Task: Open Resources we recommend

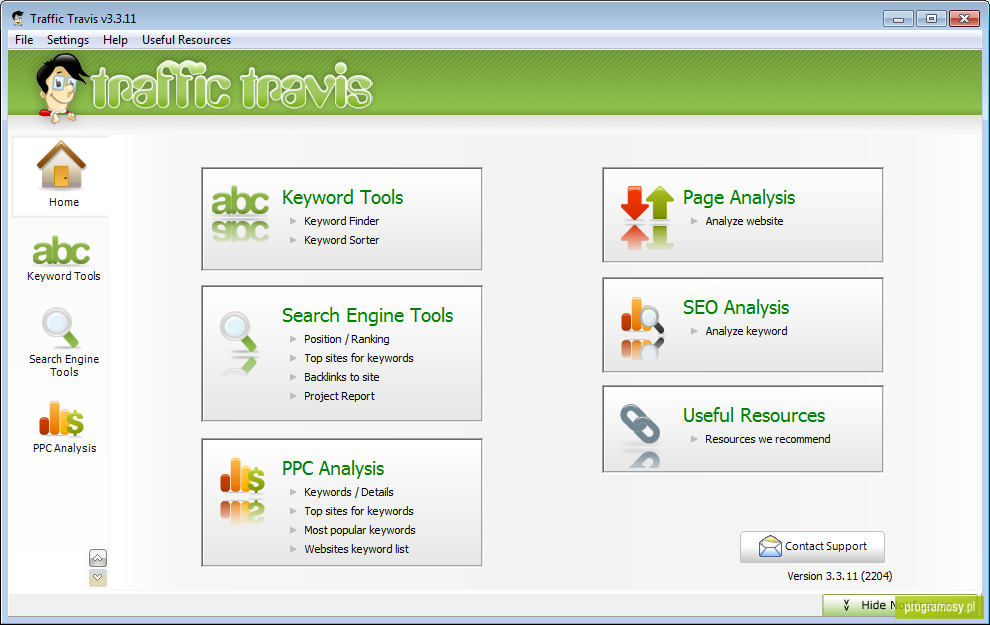Action: [767, 439]
